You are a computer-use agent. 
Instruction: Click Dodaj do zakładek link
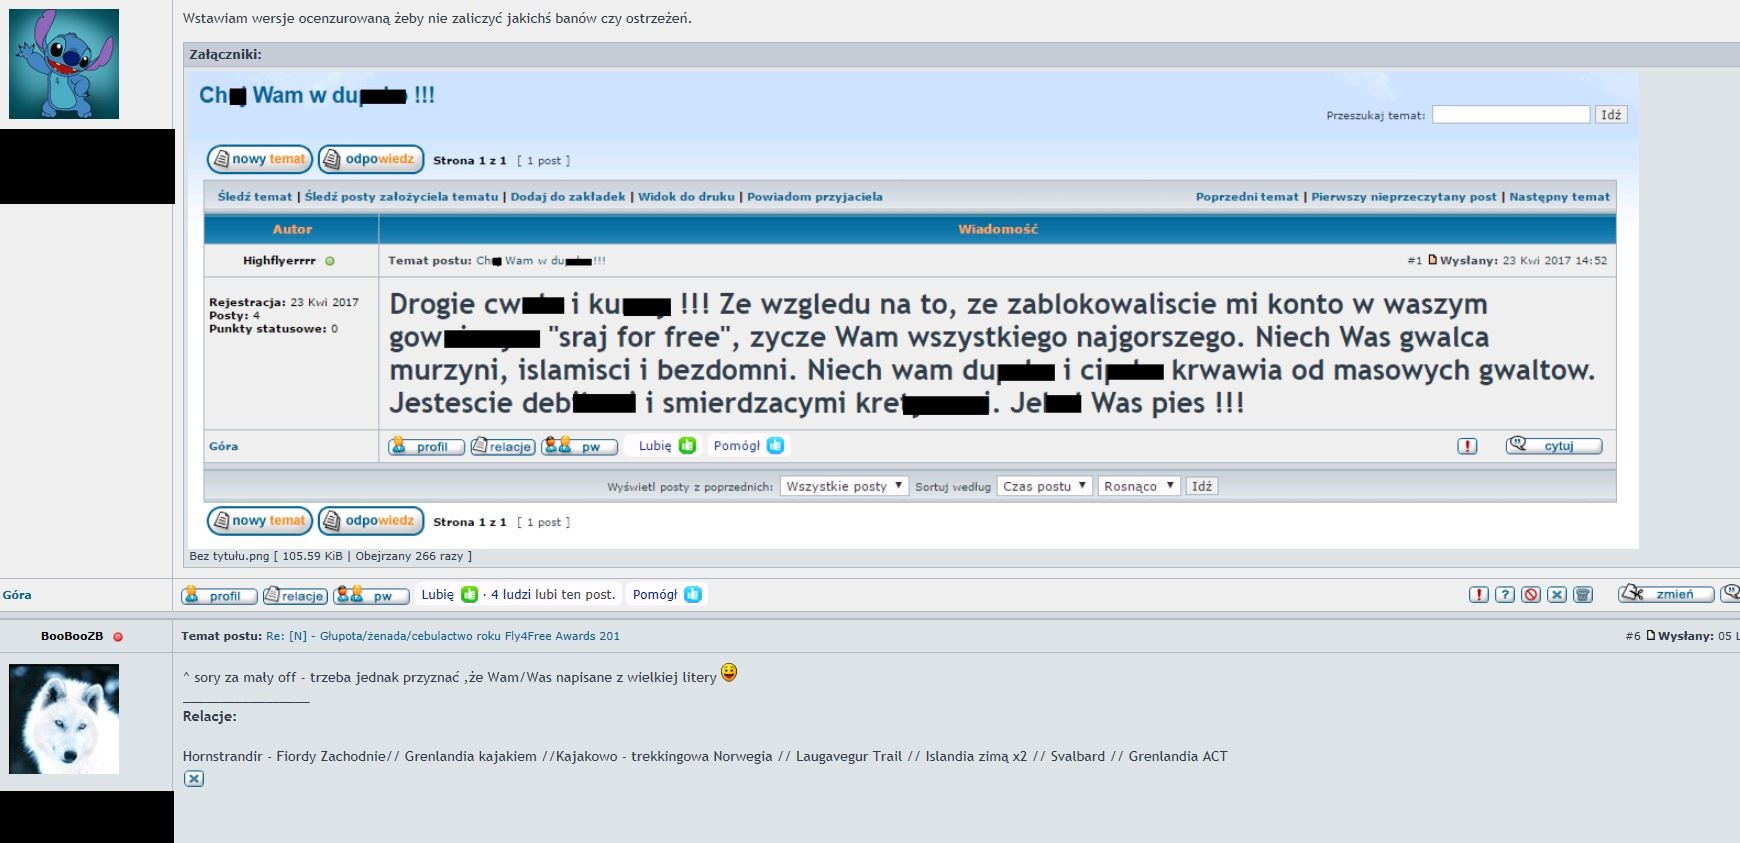[x=568, y=197]
